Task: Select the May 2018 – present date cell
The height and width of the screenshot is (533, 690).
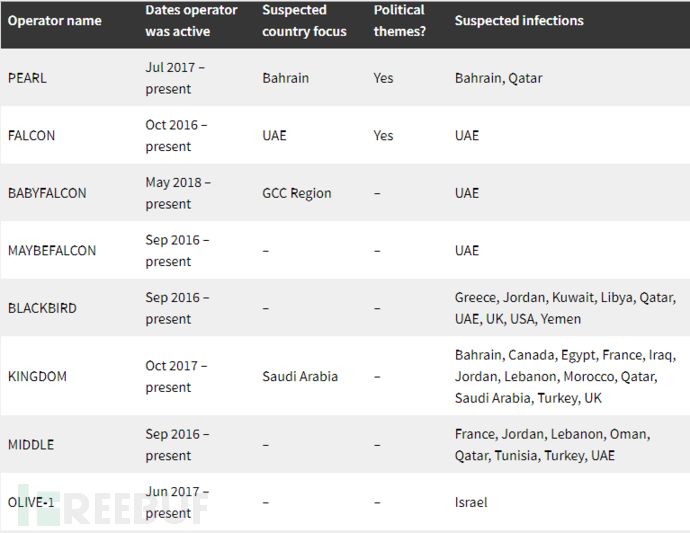Action: 178,193
